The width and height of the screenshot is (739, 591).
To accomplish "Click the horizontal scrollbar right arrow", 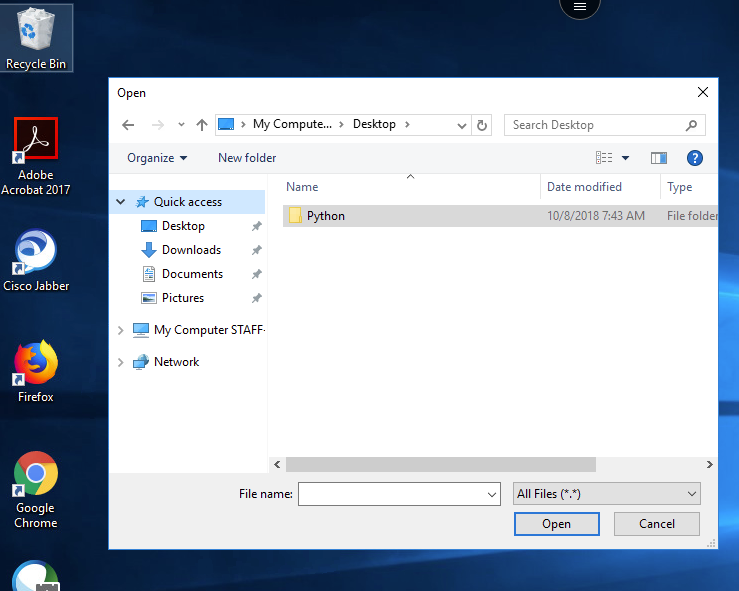I will pos(710,465).
